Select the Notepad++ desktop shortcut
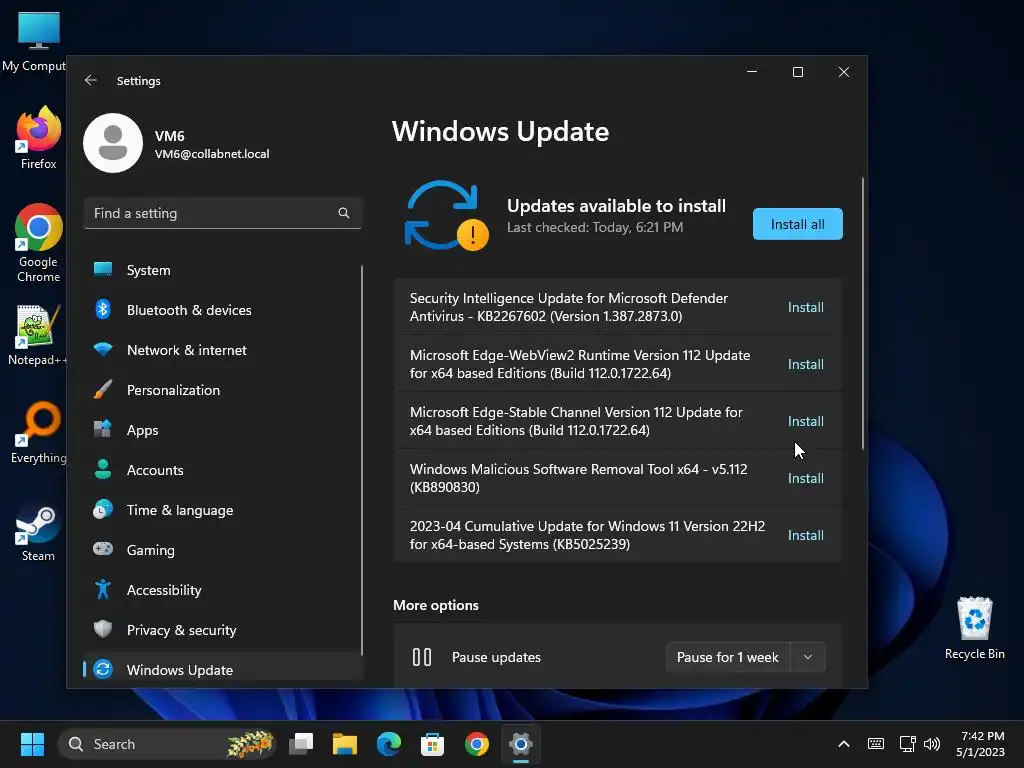Screen dimensions: 1024x768 [36, 335]
